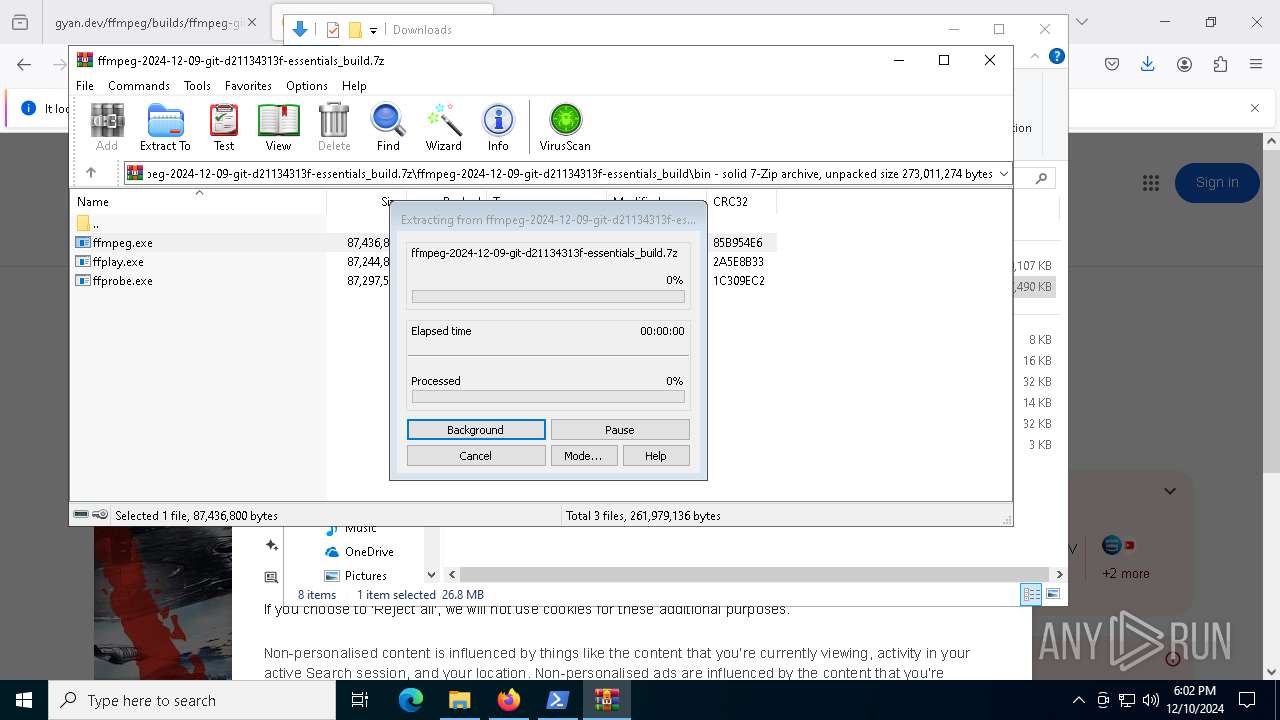Click the Mode... button
The image size is (1280, 720).
(583, 456)
